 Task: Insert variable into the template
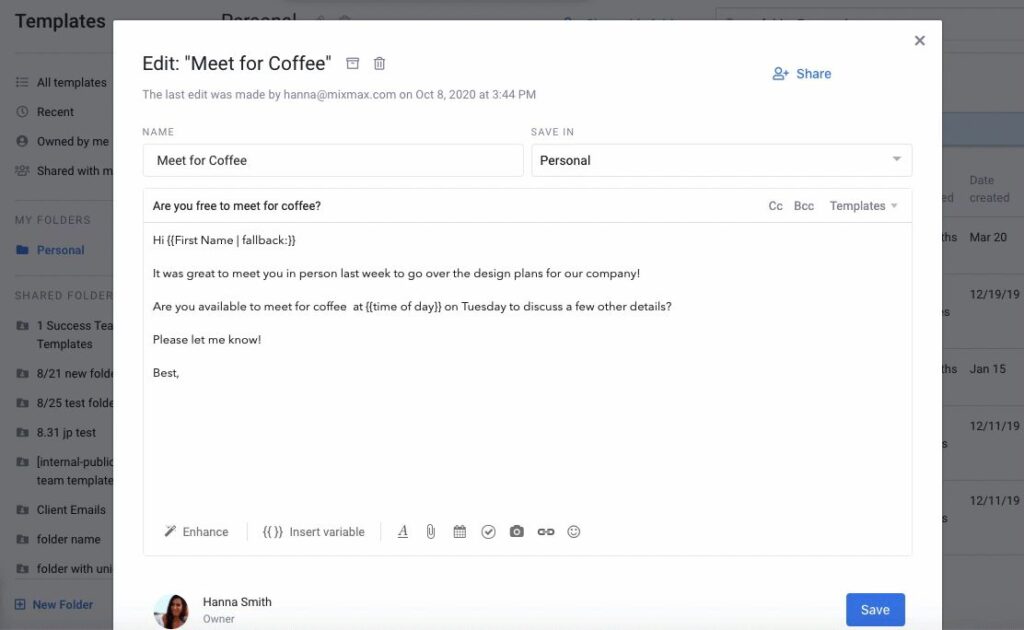[313, 532]
